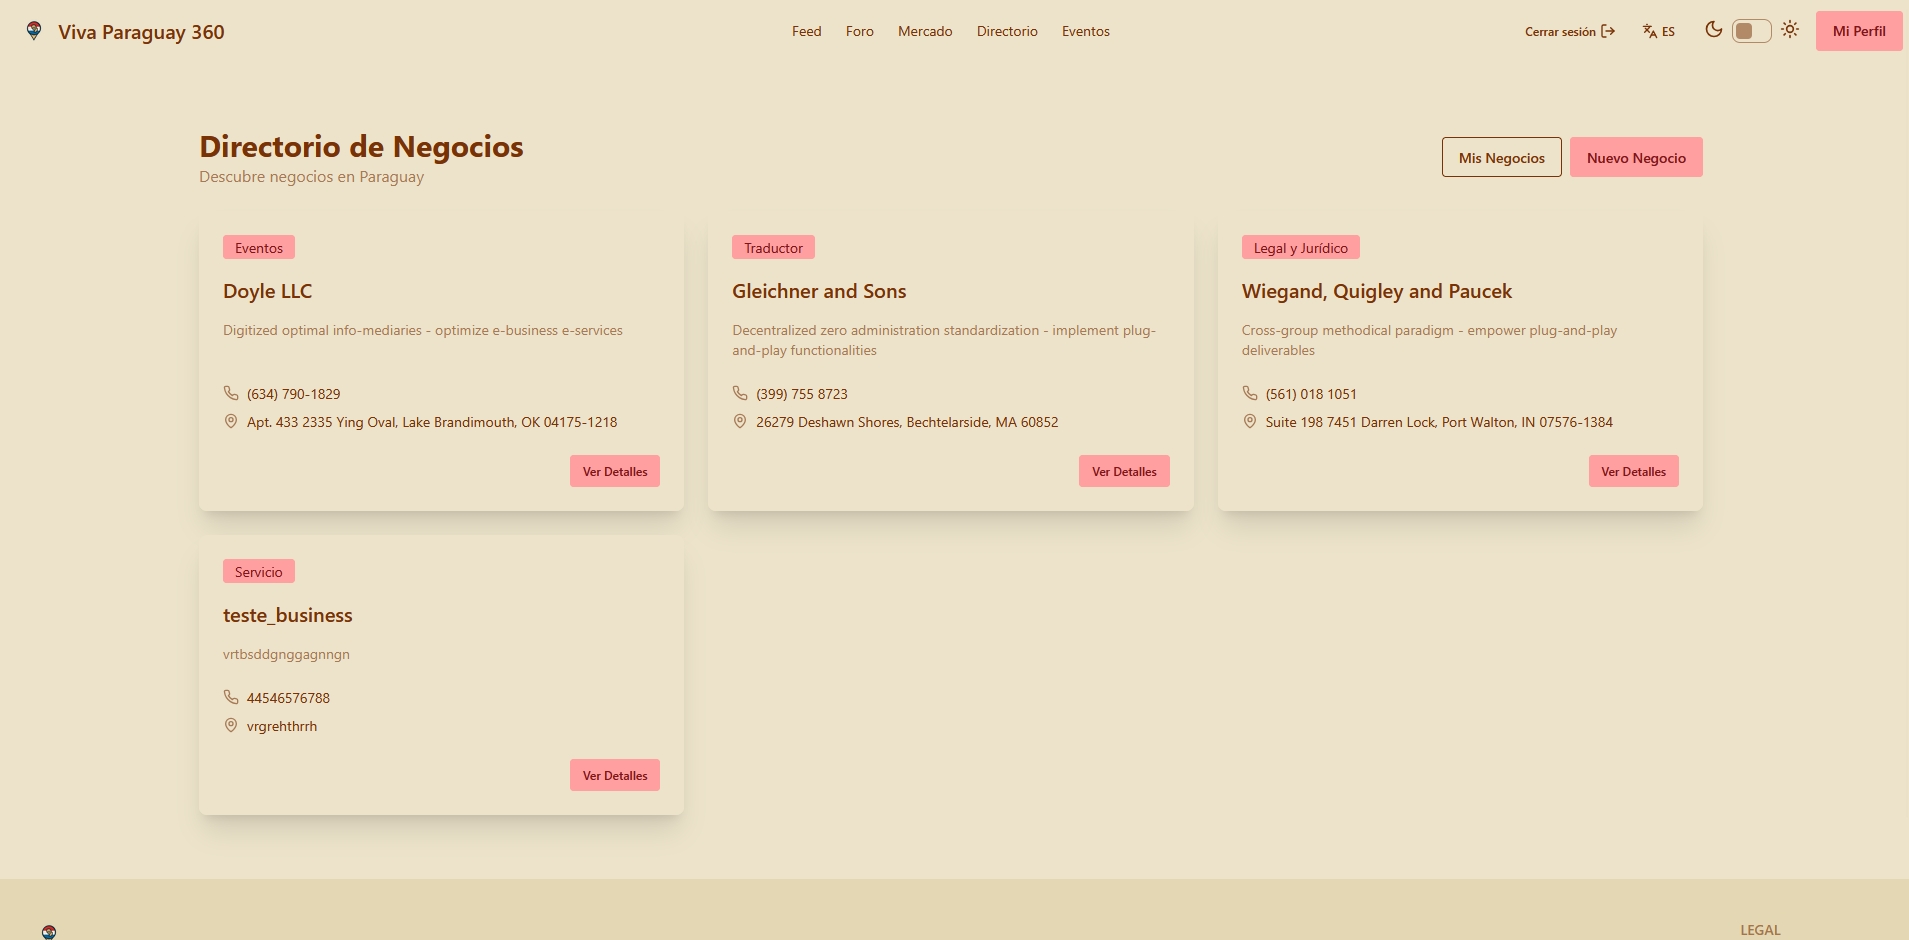
Task: Open Mis Negocios
Action: [x=1501, y=158]
